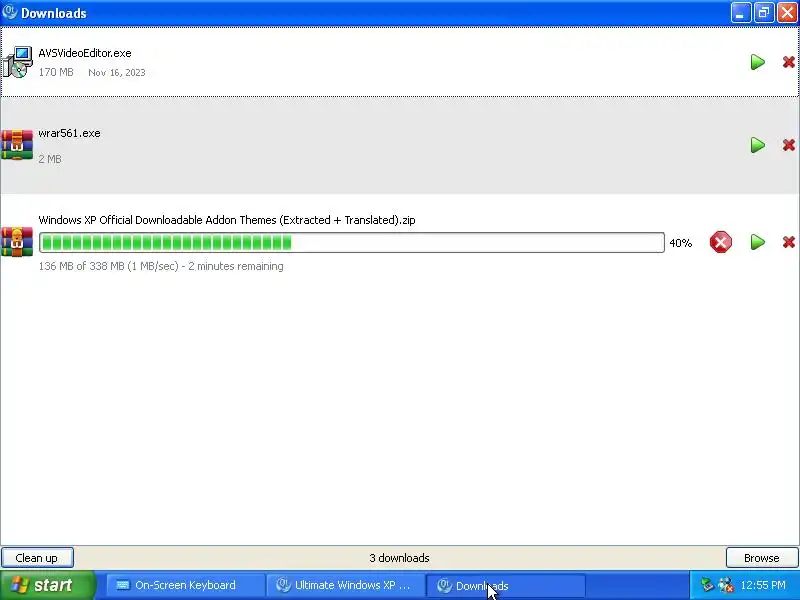This screenshot has height=600, width=800.
Task: Click the Downloads title bar browser icon
Action: pos(9,12)
